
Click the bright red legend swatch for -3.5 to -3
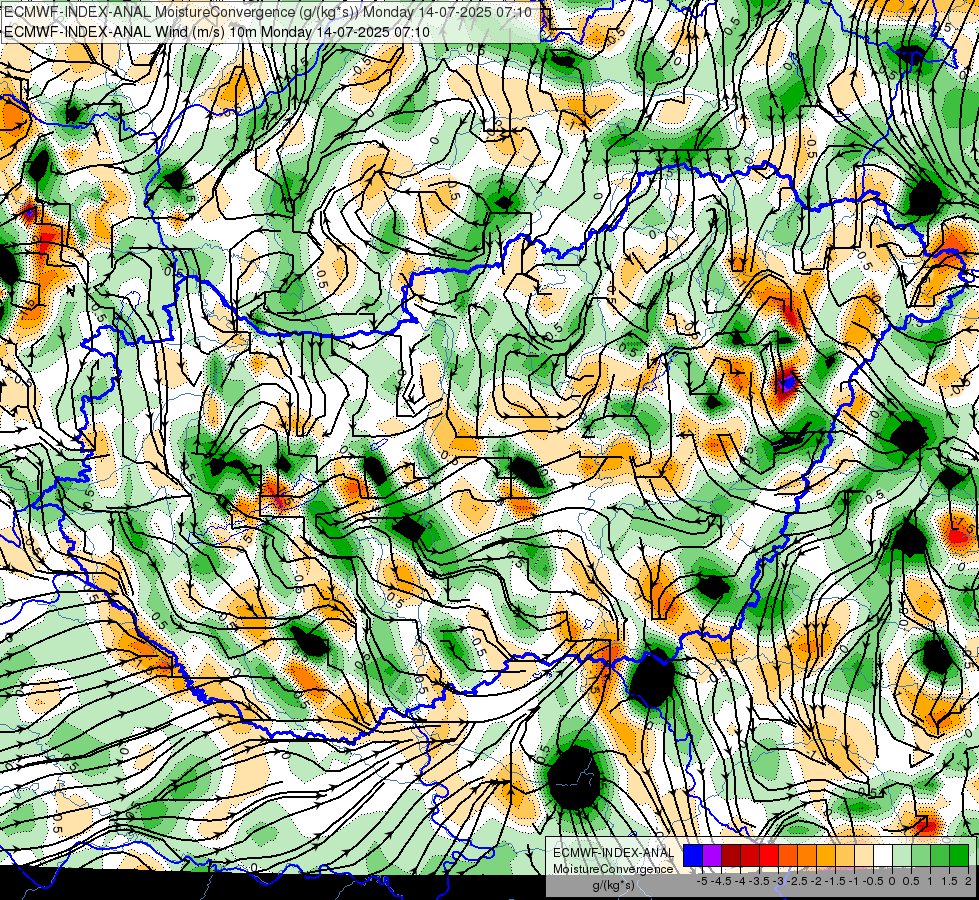pos(769,855)
